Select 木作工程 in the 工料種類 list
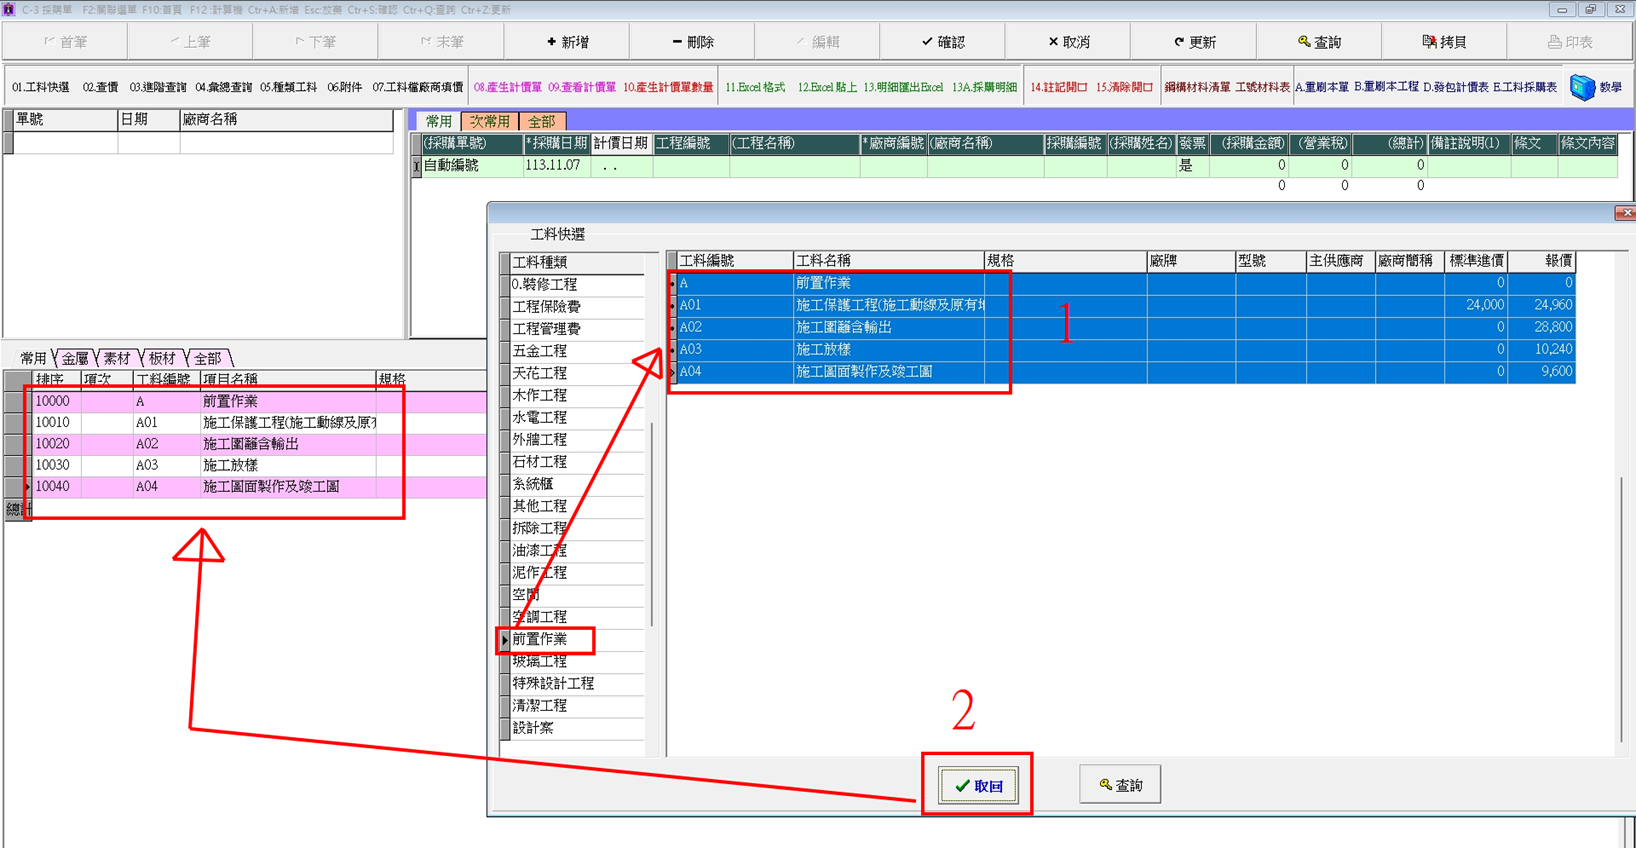The height and width of the screenshot is (848, 1636). 540,395
